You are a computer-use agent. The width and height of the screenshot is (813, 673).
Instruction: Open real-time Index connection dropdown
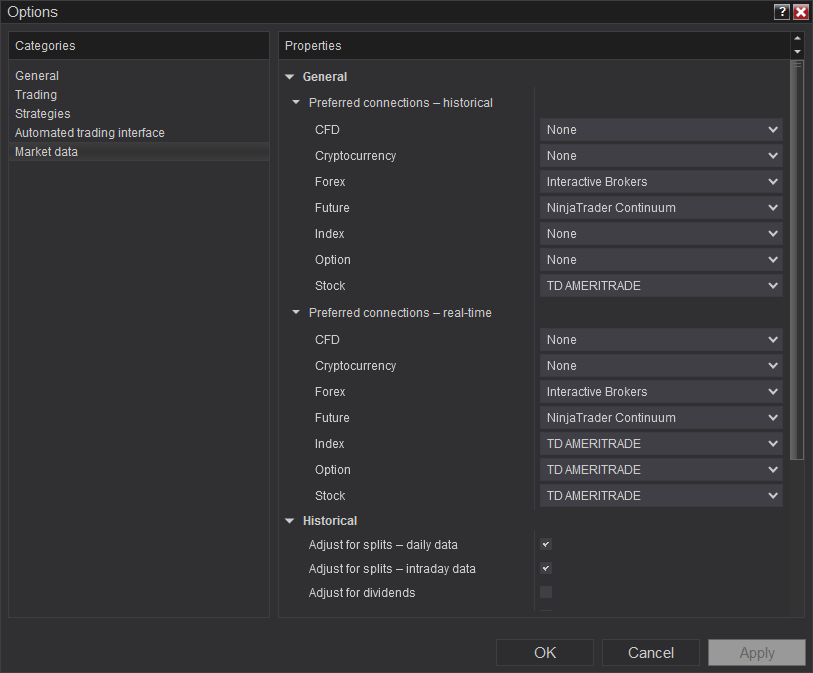[x=661, y=444]
